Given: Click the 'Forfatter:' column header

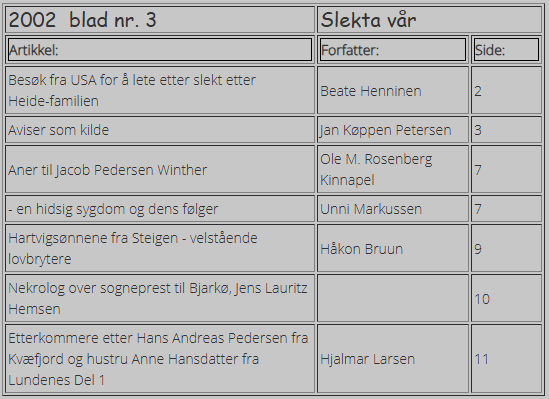Looking at the screenshot, I should [393, 50].
